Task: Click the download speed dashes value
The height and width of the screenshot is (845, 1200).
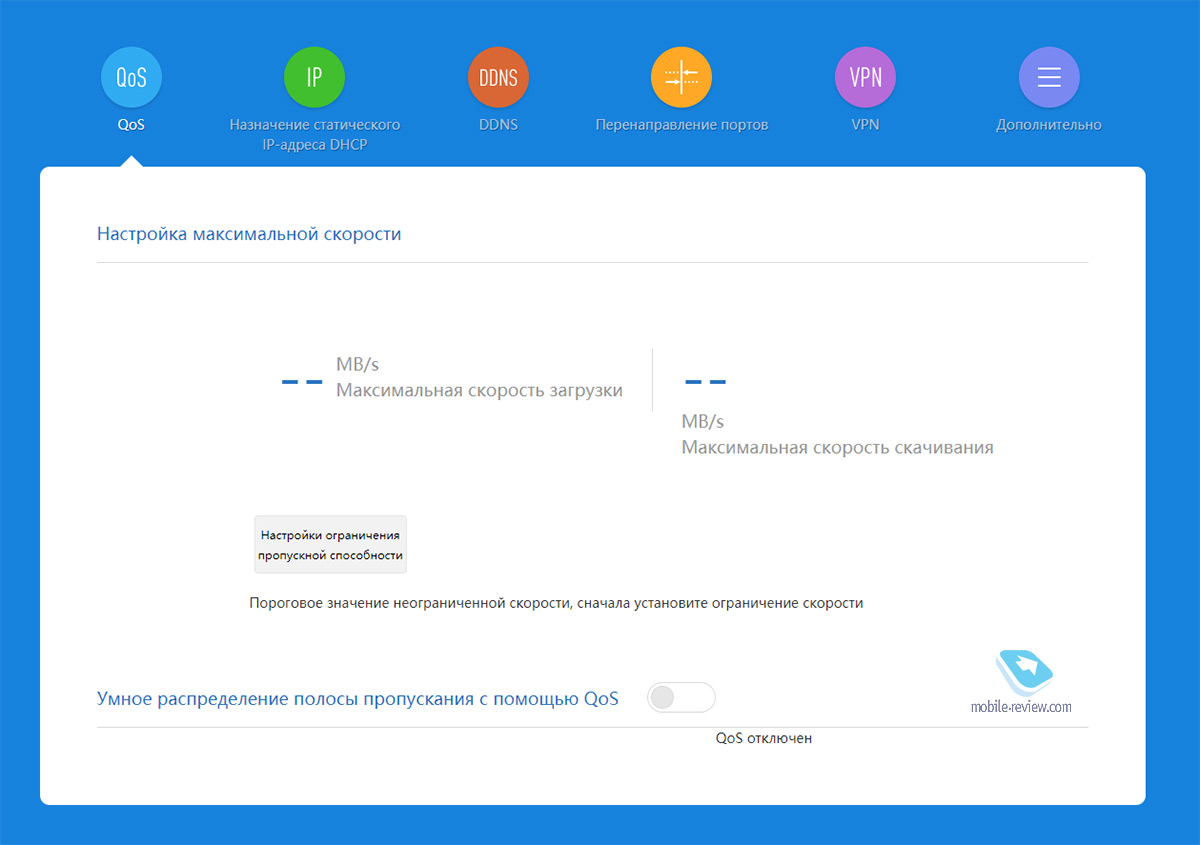Action: point(705,382)
